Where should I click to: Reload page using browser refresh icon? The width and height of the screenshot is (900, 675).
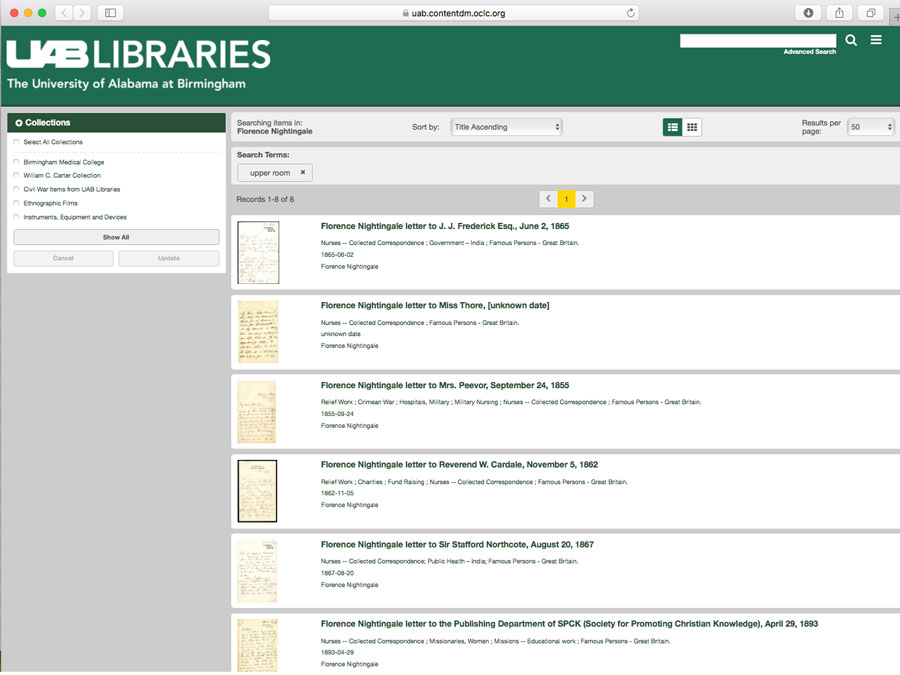coord(631,13)
